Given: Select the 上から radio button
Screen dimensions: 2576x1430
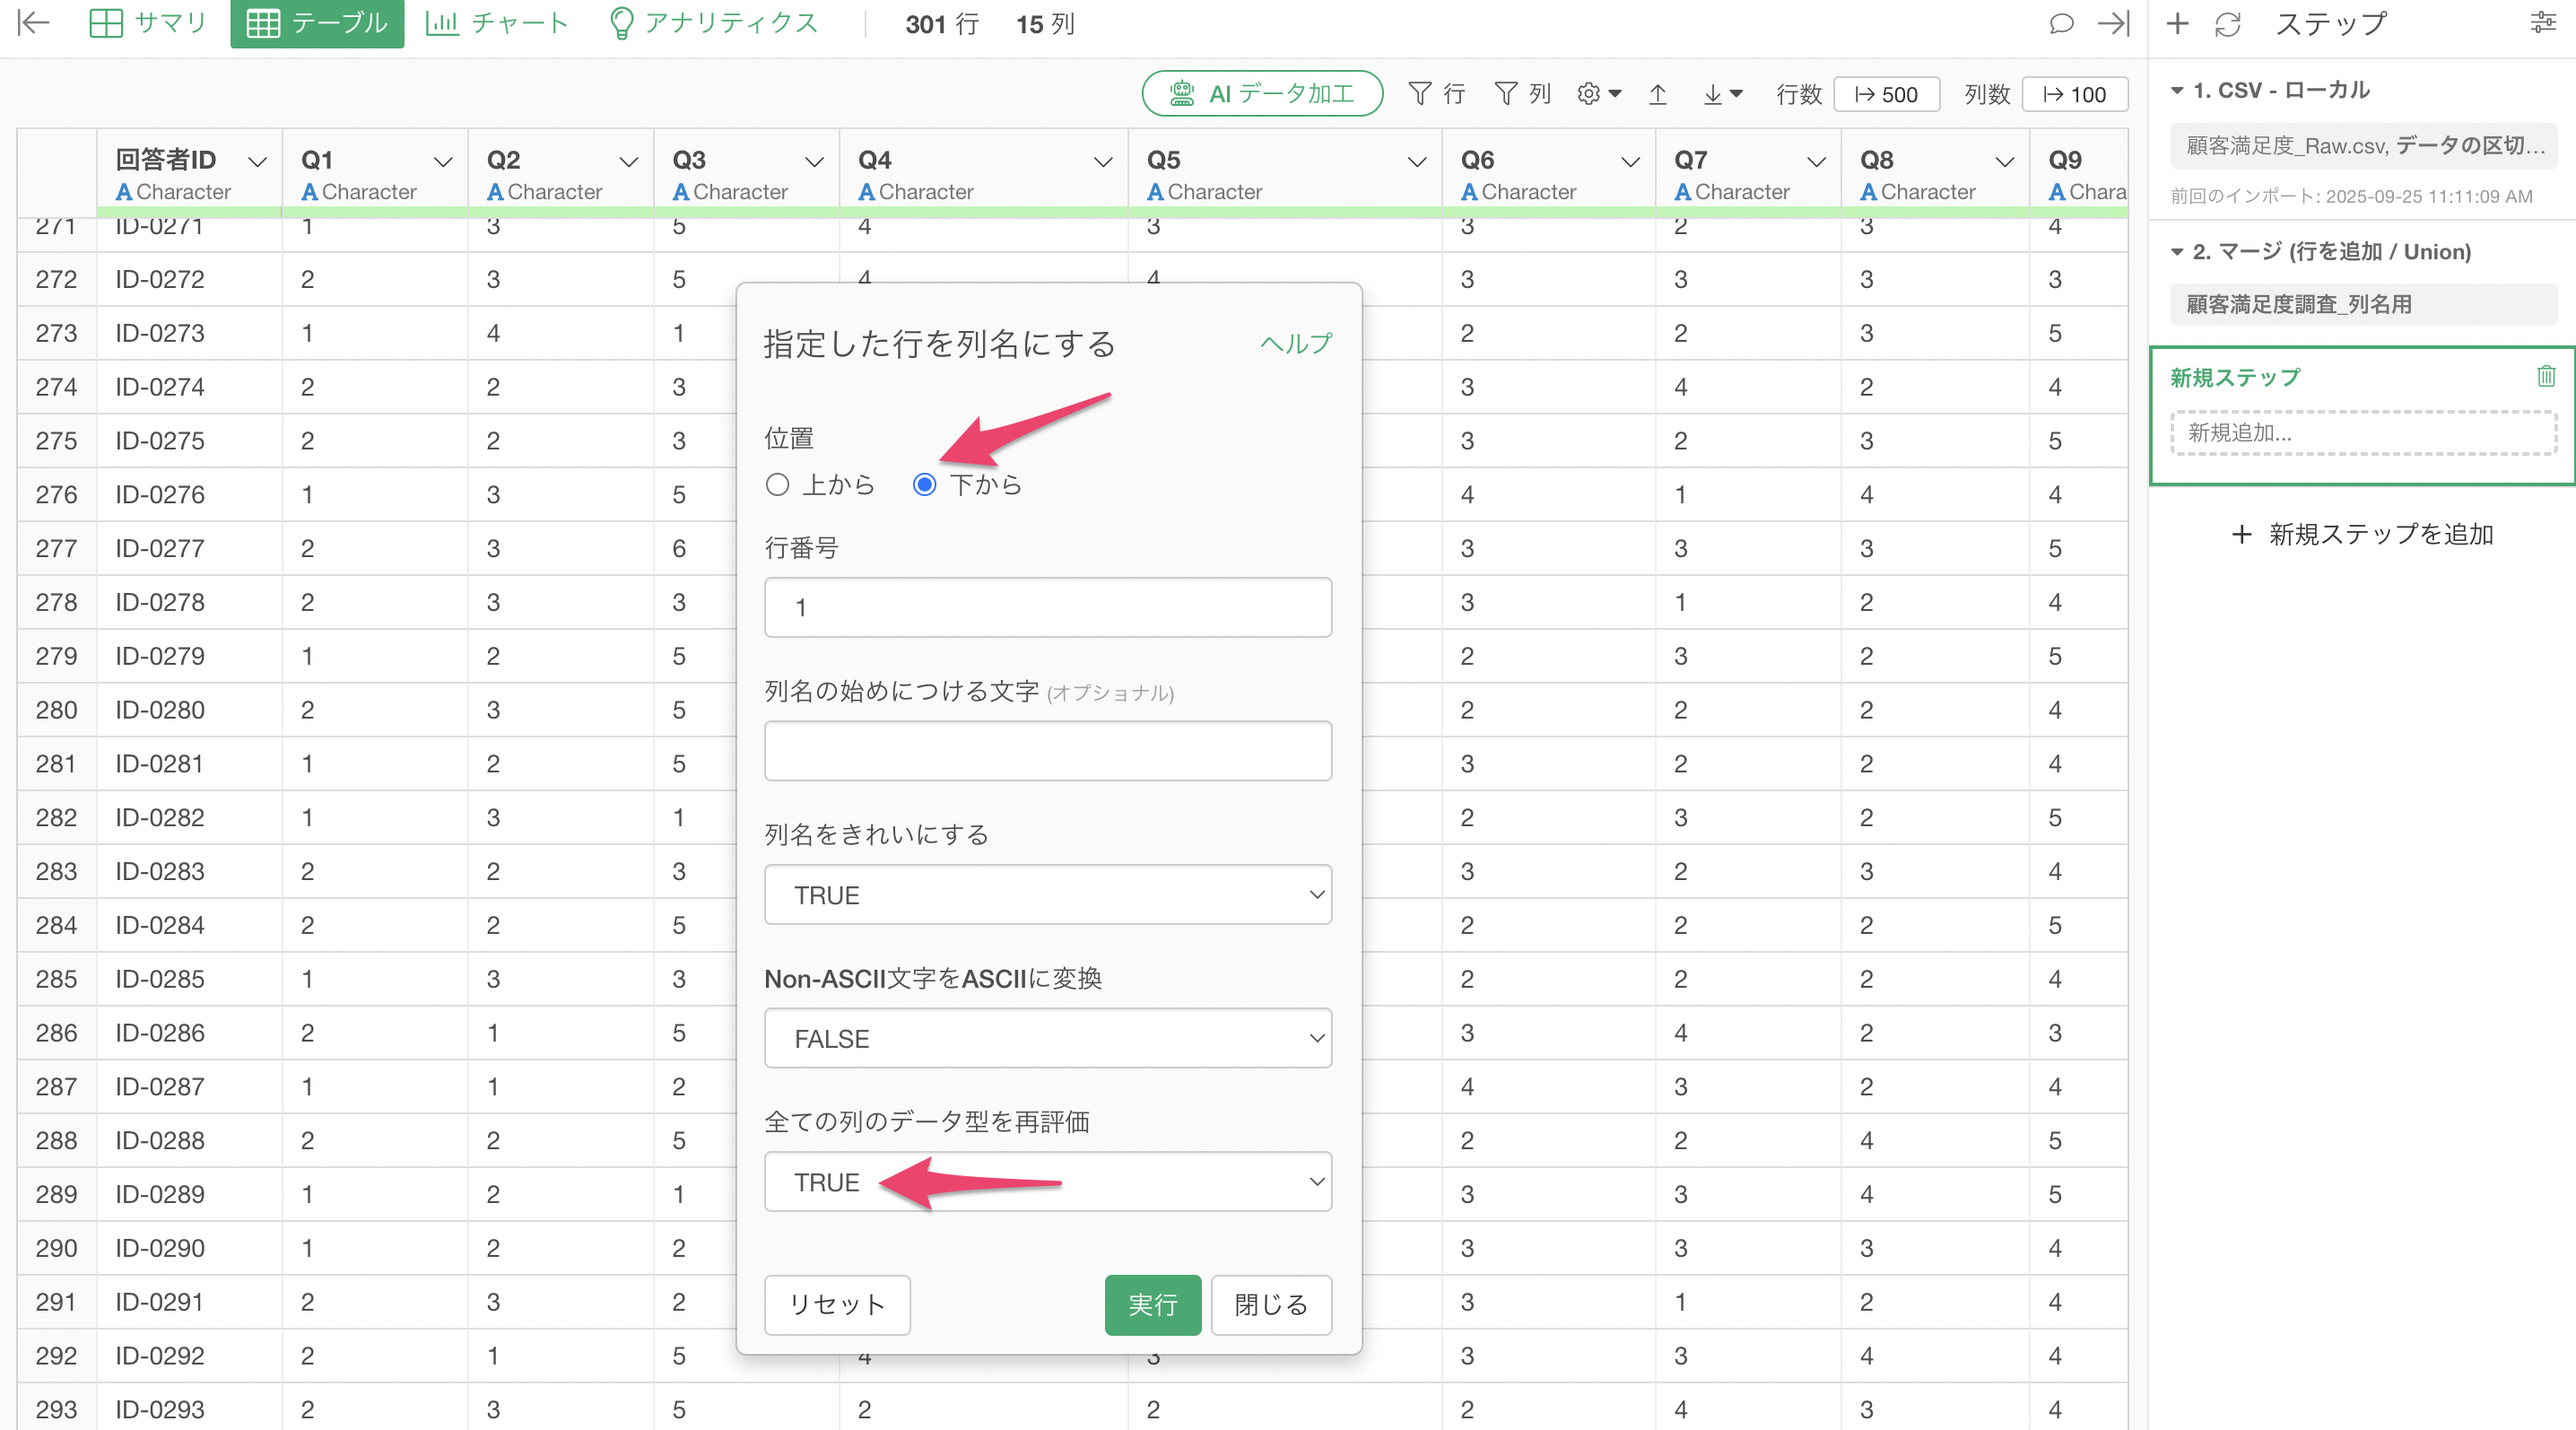Looking at the screenshot, I should pyautogui.click(x=777, y=485).
